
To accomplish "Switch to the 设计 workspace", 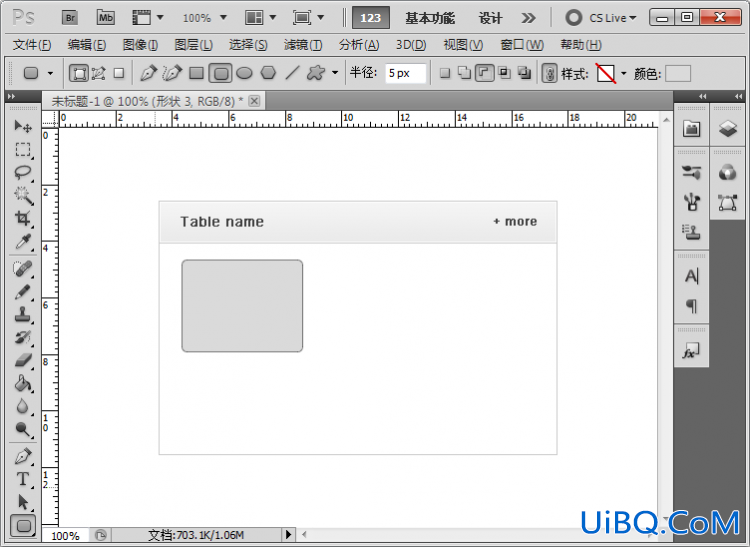I will pyautogui.click(x=490, y=18).
